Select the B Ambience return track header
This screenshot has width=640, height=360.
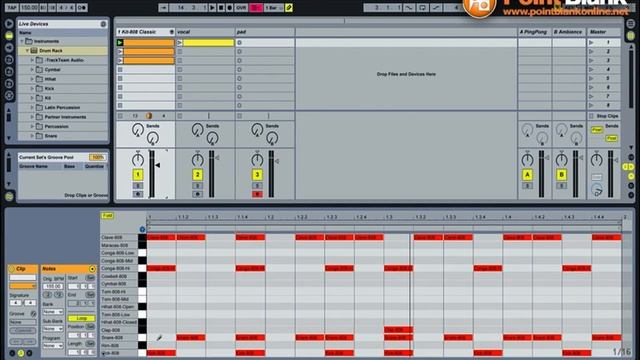[569, 32]
